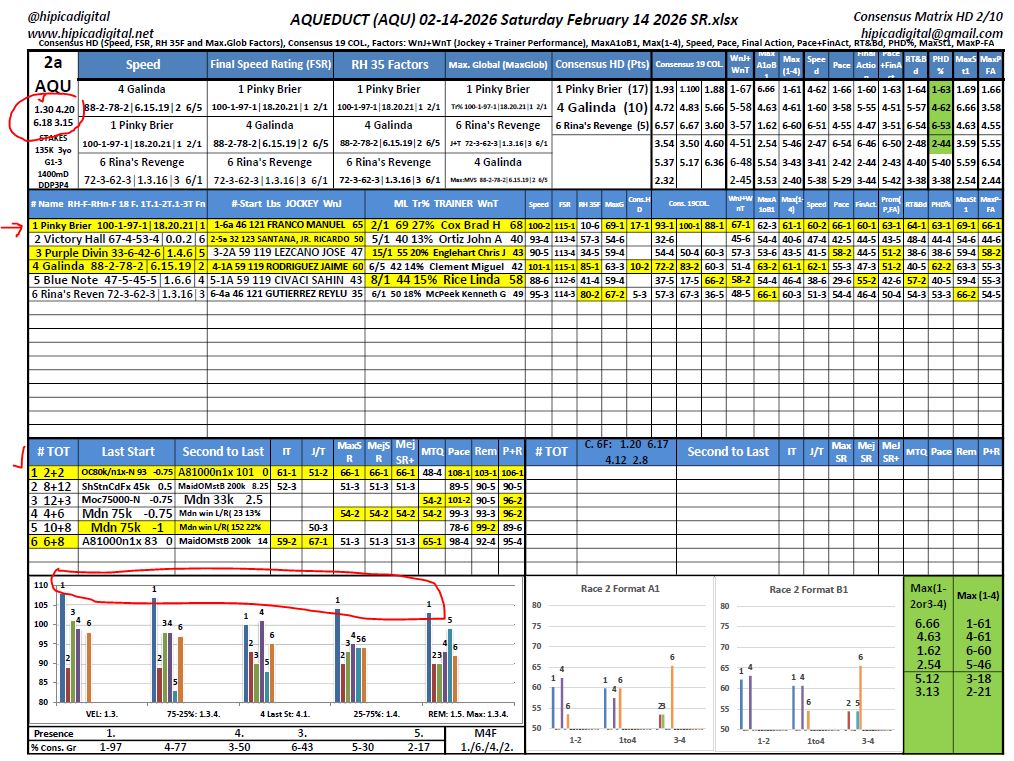This screenshot has width=1014, height=761.
Task: Select the Consensus Matrix HD 2/10 label
Action: click(x=928, y=16)
